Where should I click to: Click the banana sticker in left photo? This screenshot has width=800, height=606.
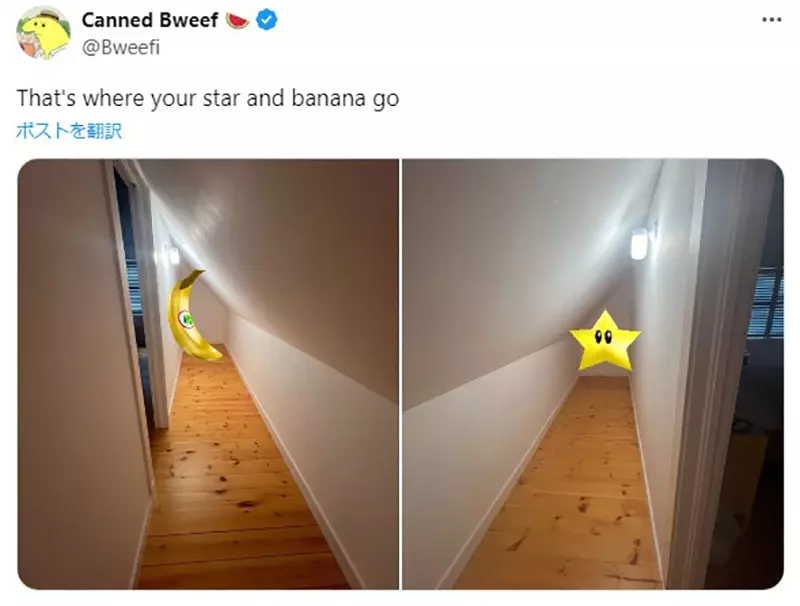(x=193, y=315)
